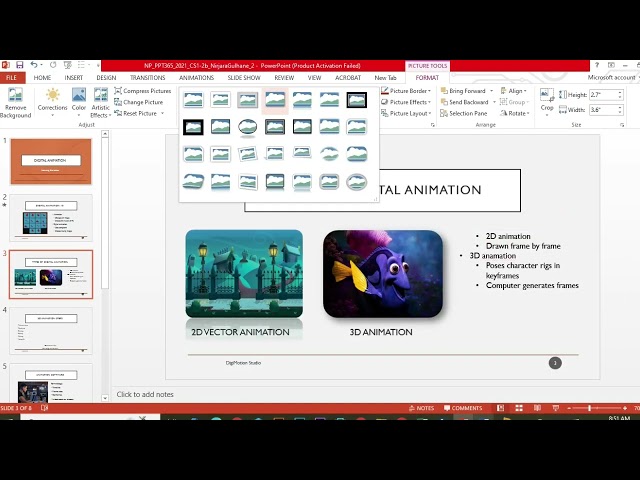640x480 pixels.
Task: Switch to Reading view icon
Action: tap(537, 408)
